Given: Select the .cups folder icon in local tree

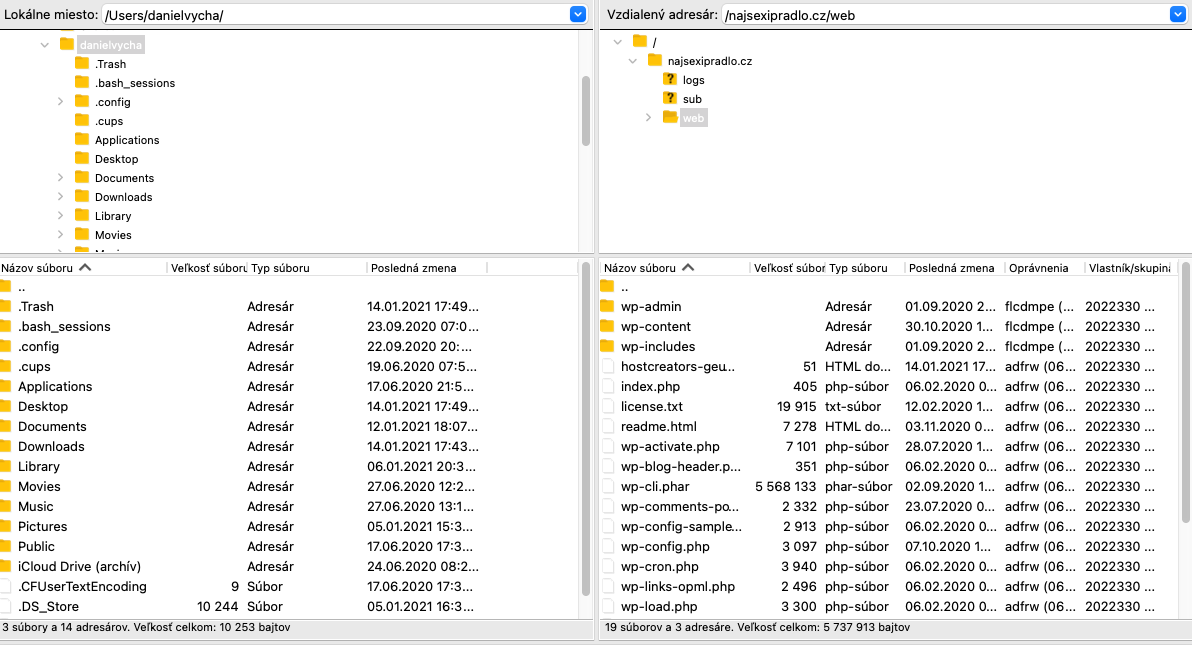Looking at the screenshot, I should 82,120.
